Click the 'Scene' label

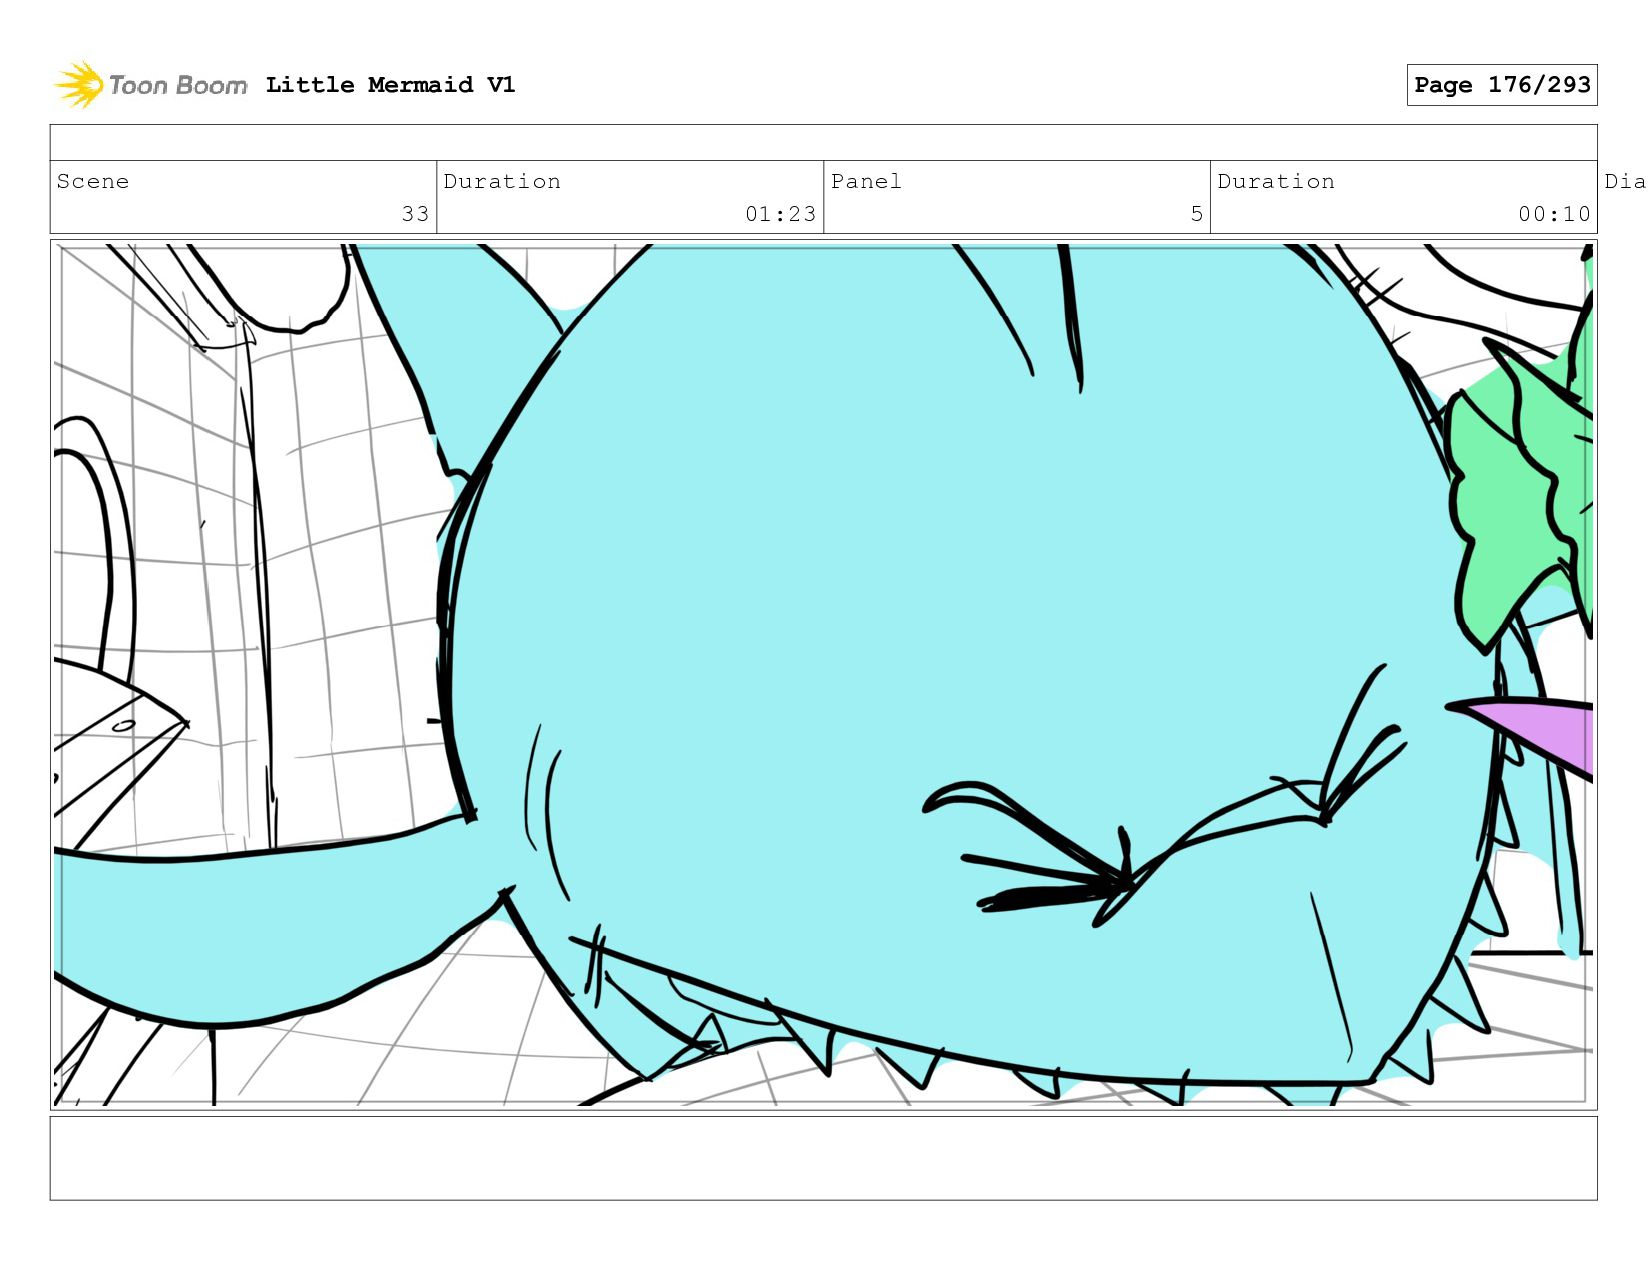93,181
